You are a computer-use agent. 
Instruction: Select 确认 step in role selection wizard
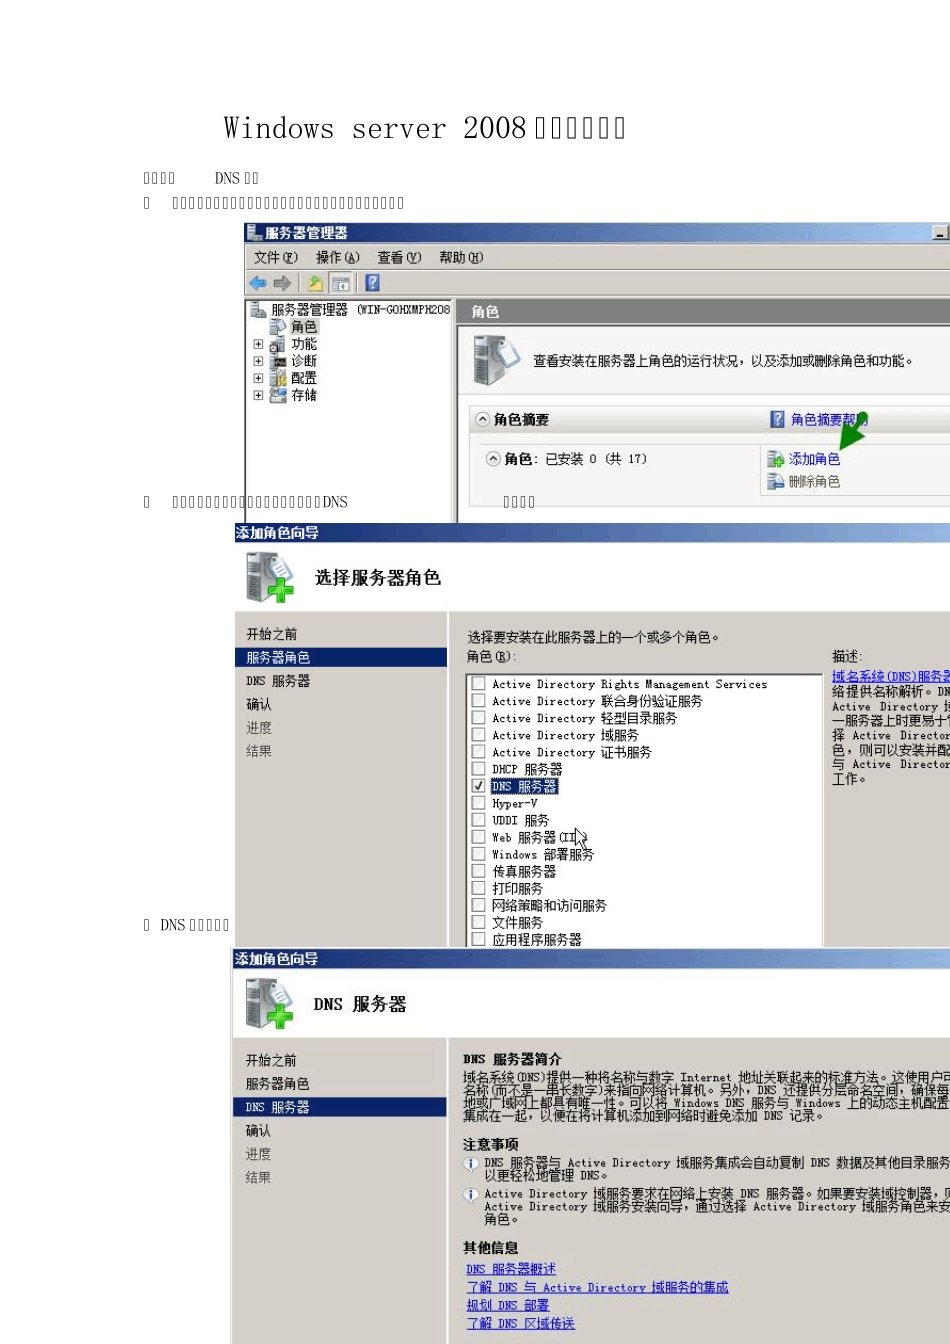coord(259,704)
